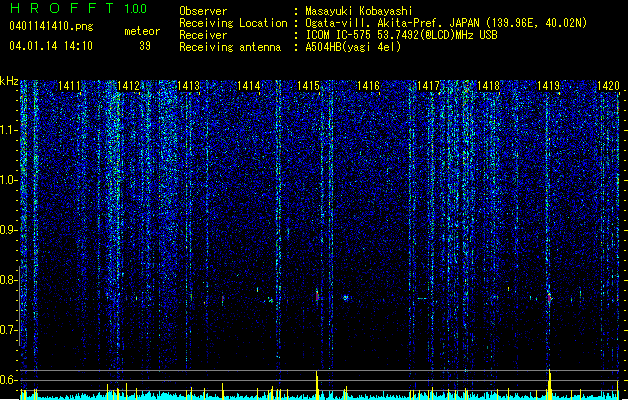Click the A504HB(yagi 4el) antenna text
The width and height of the screenshot is (629, 400).
click(353, 47)
